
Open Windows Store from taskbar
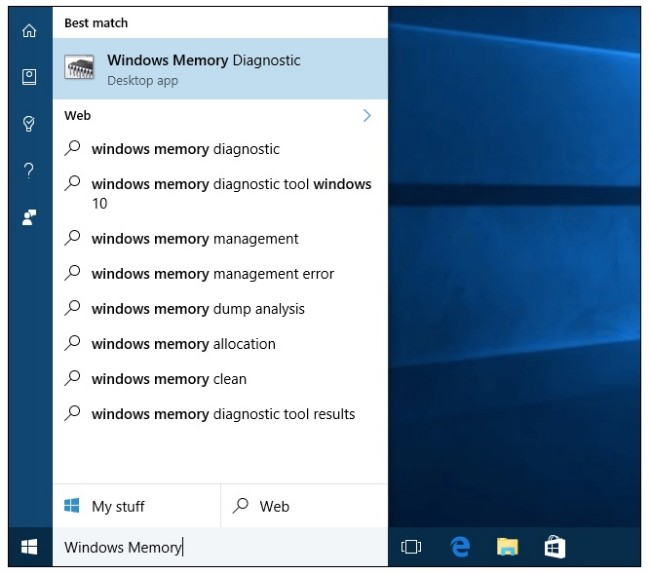[555, 546]
